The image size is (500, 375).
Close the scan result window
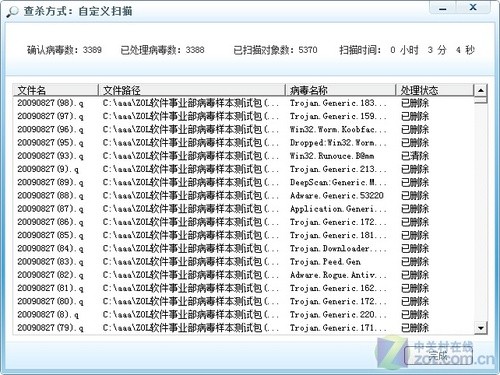473,7
